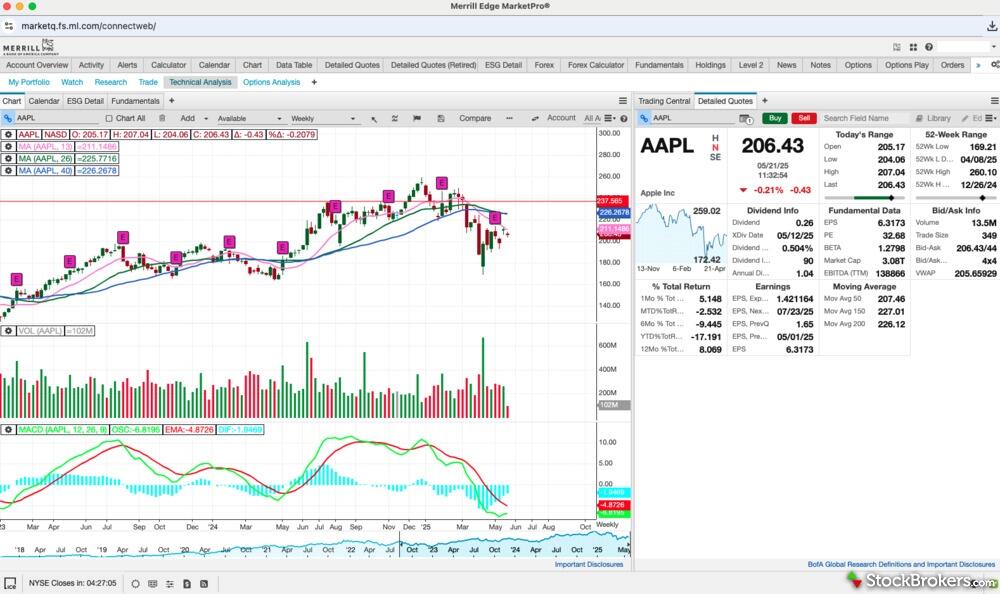Open the Important Disclosures link
This screenshot has width=1000, height=594.
point(588,564)
